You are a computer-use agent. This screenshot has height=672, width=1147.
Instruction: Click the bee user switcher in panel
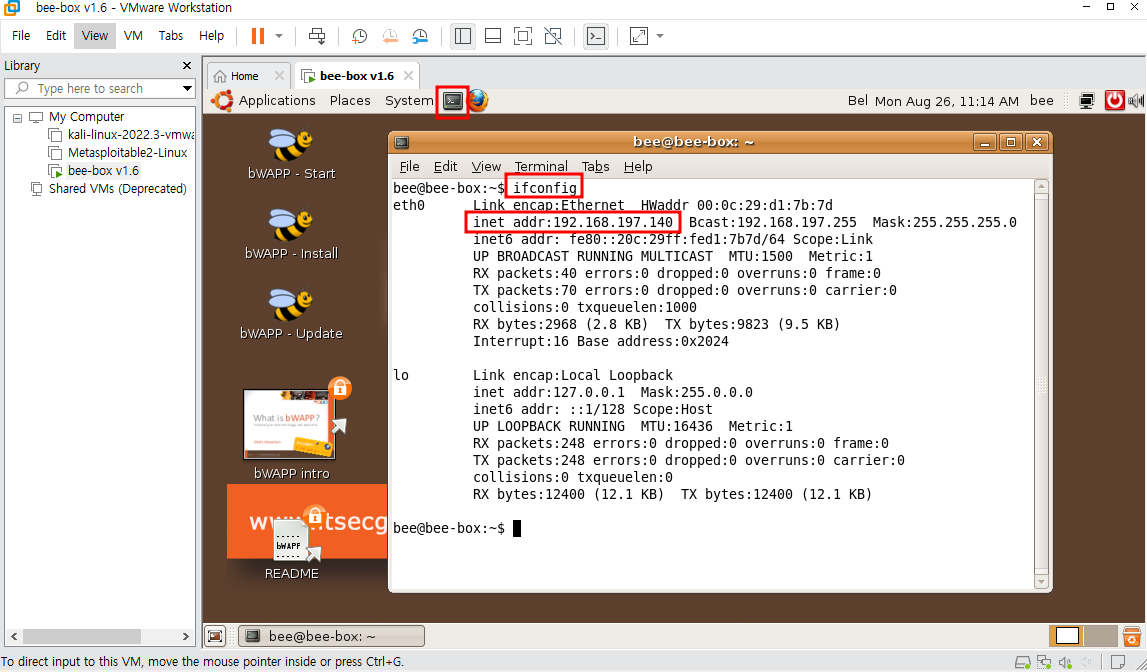1042,101
